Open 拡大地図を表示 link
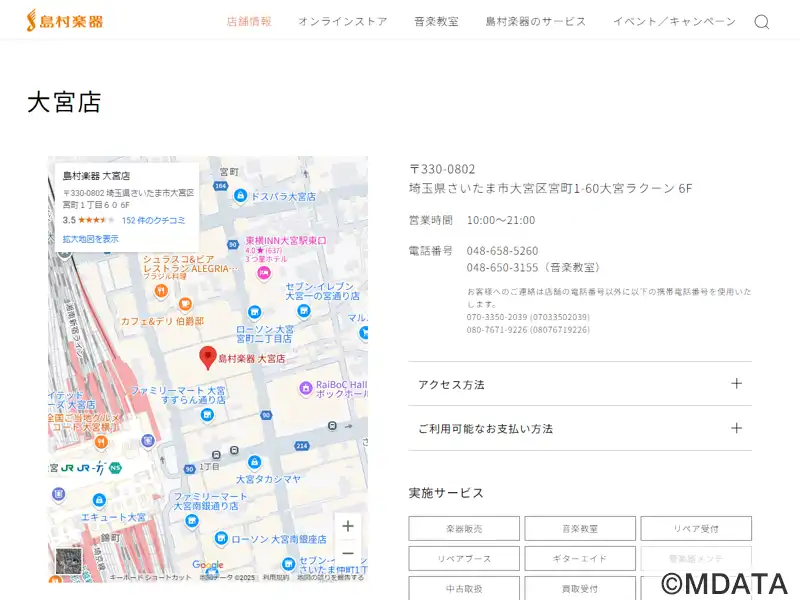The height and width of the screenshot is (600, 800). (90, 239)
